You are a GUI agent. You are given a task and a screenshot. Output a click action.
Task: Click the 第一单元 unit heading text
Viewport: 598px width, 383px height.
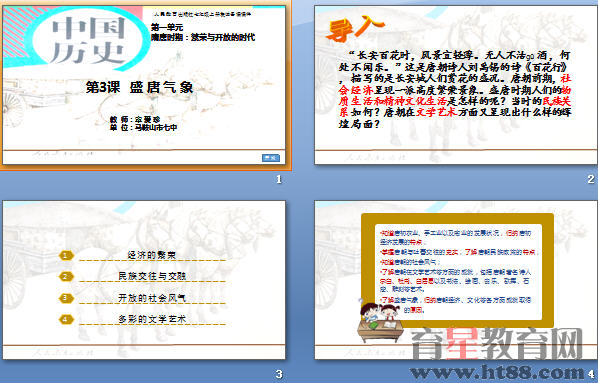(167, 27)
